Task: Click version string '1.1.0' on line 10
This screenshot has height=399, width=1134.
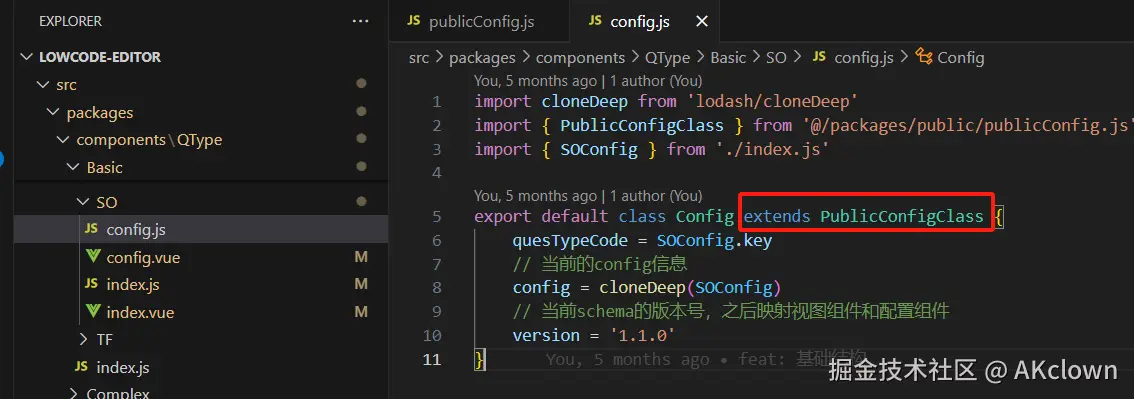Action: 642,335
